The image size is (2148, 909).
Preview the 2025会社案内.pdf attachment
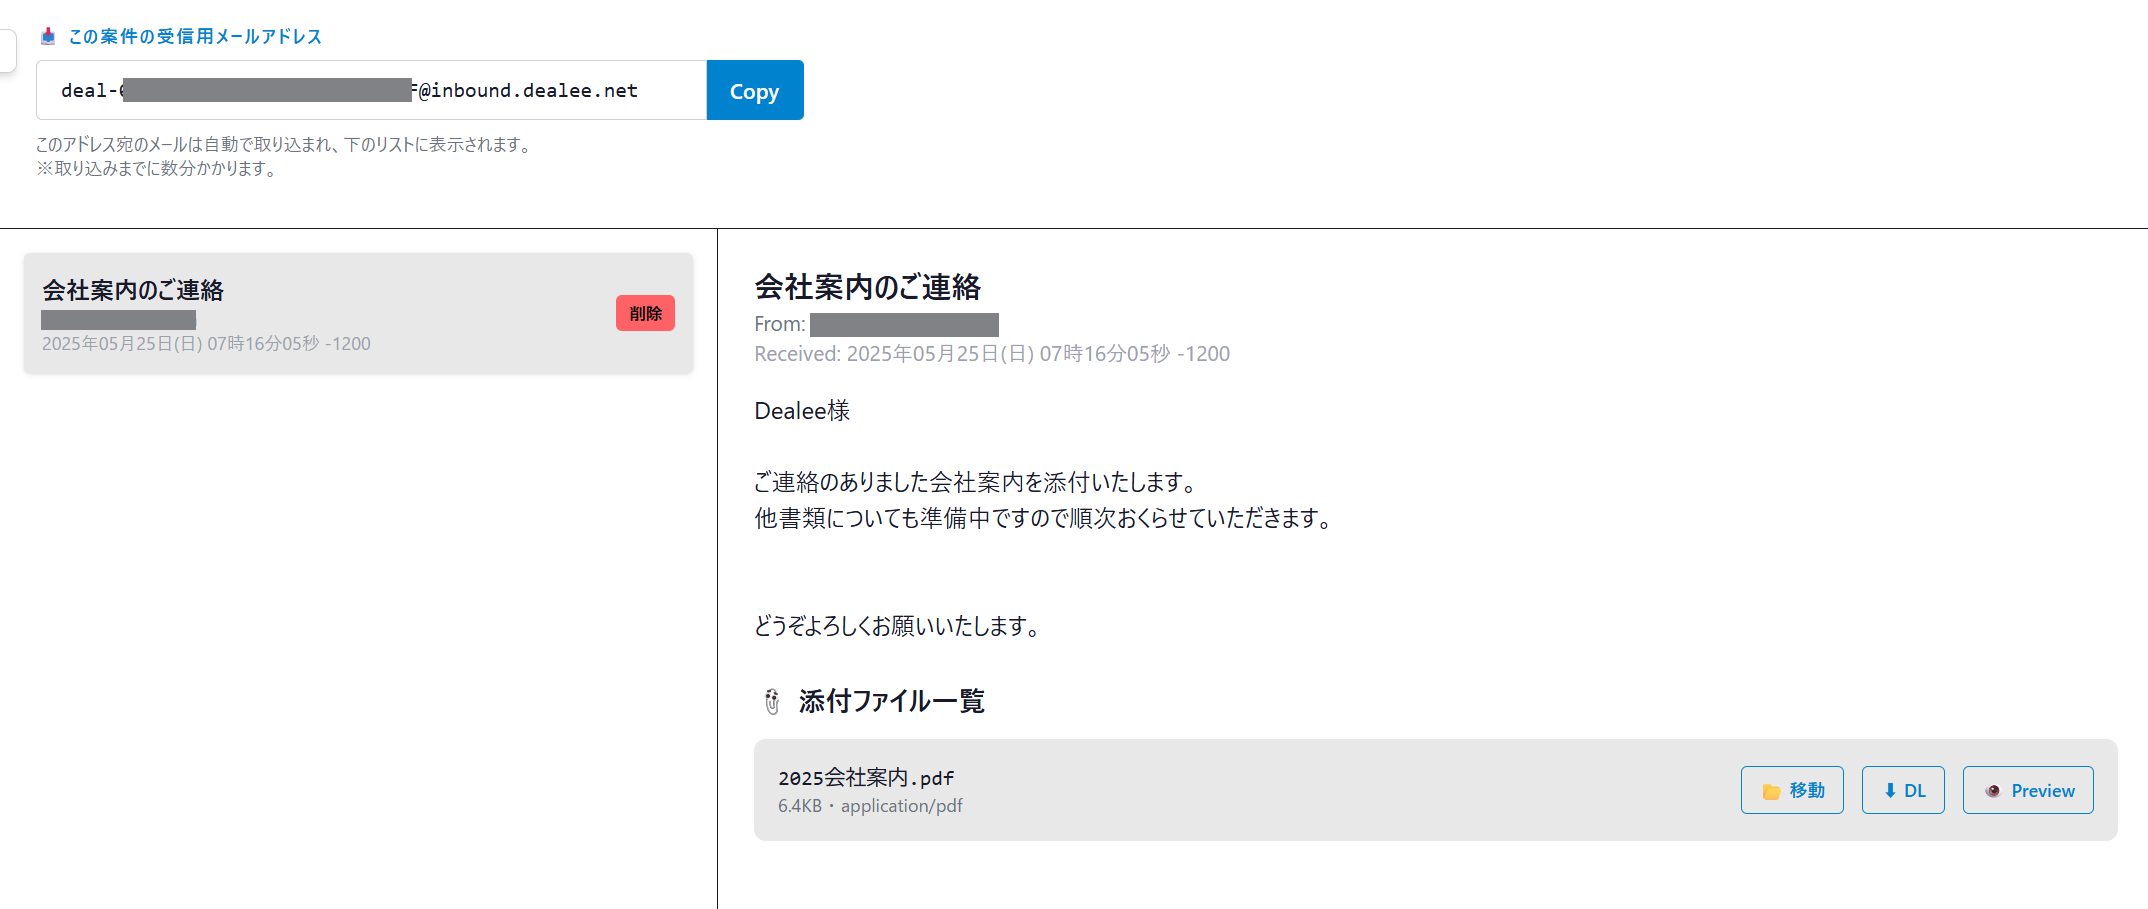tap(2028, 790)
